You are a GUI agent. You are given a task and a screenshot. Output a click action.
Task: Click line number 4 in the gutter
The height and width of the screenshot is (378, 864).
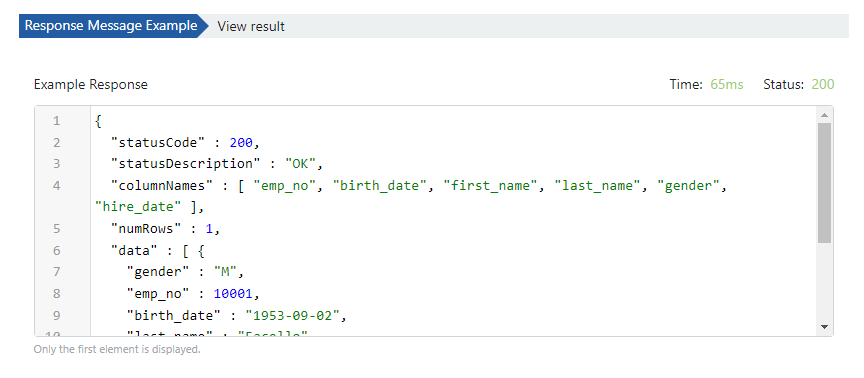[x=57, y=186]
